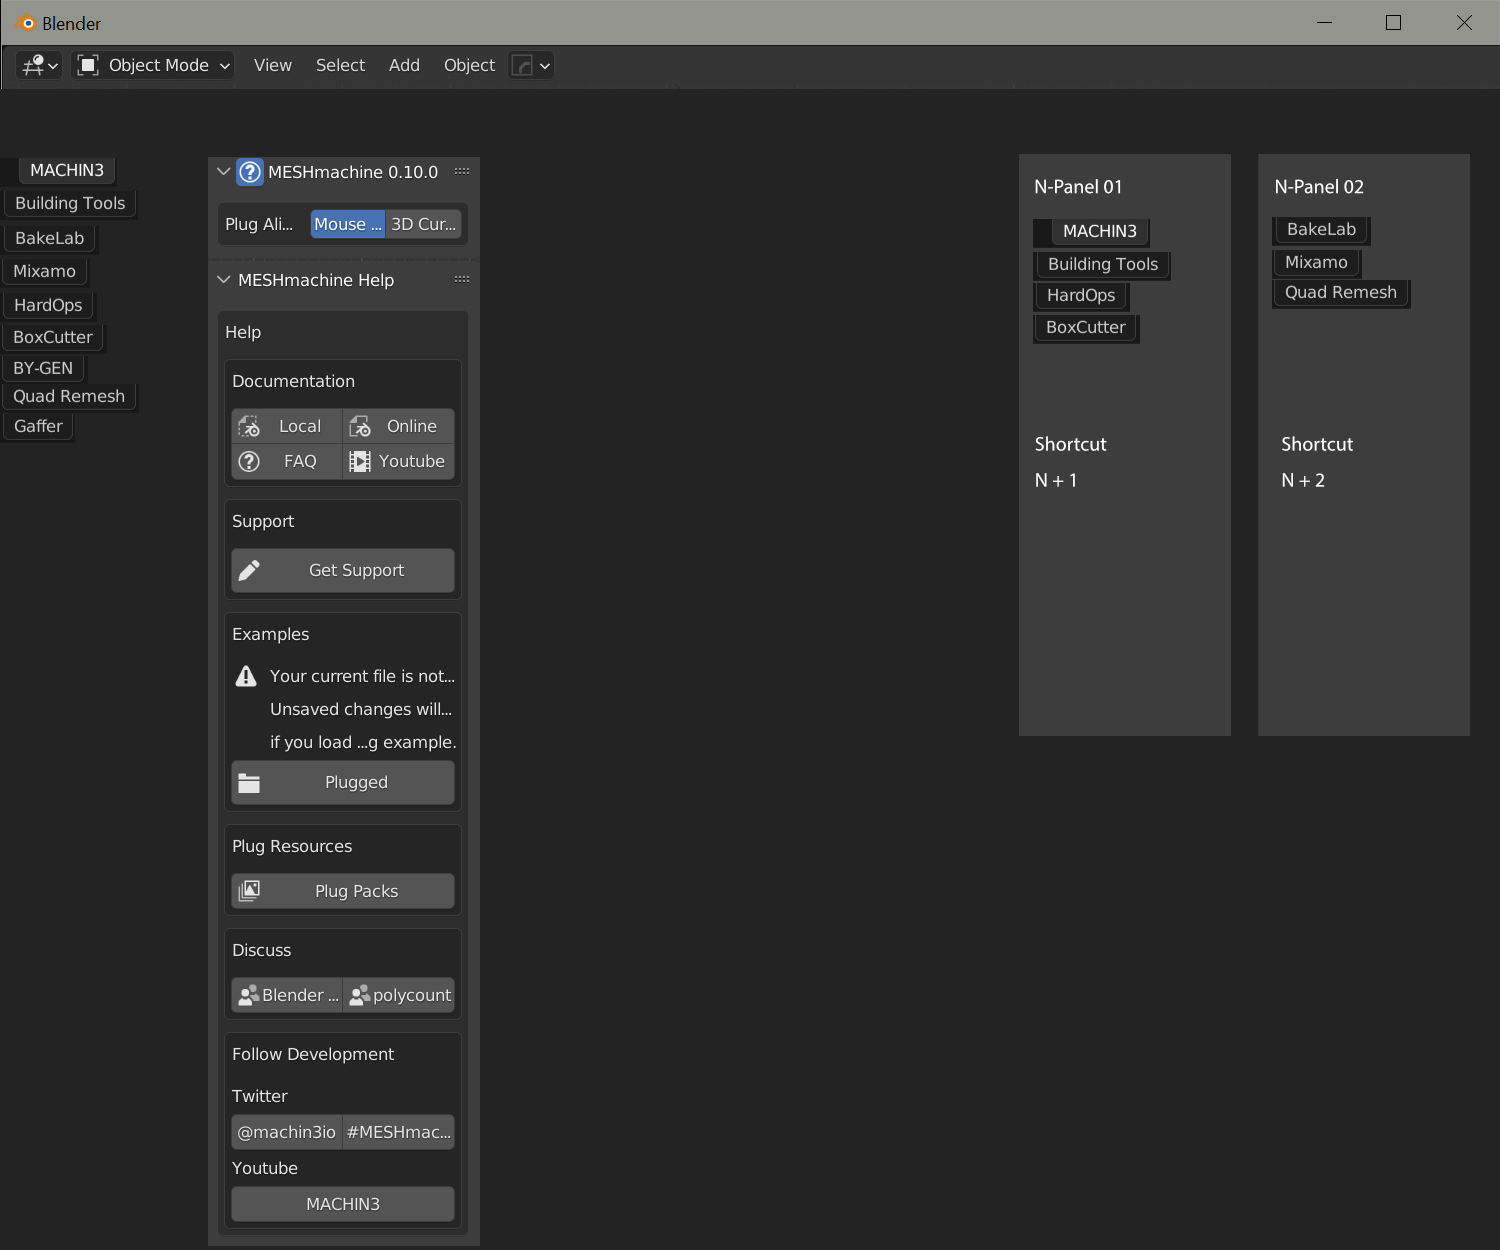Open the Blender Artists discussion
The image size is (1500, 1250).
287,995
